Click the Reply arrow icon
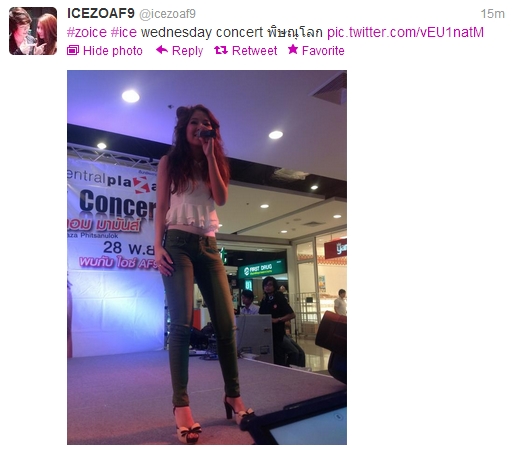Screen dimensions: 512x456 click(x=162, y=50)
